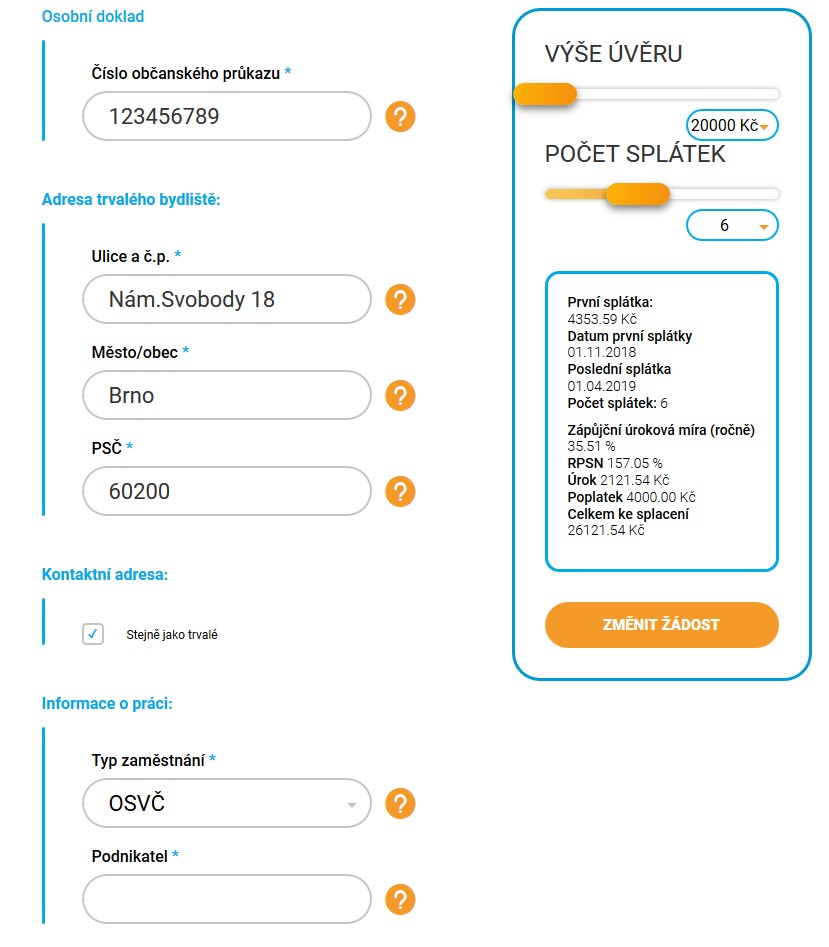Image resolution: width=829 pixels, height=947 pixels.
Task: Open help icon for PSČ field
Action: [x=400, y=492]
